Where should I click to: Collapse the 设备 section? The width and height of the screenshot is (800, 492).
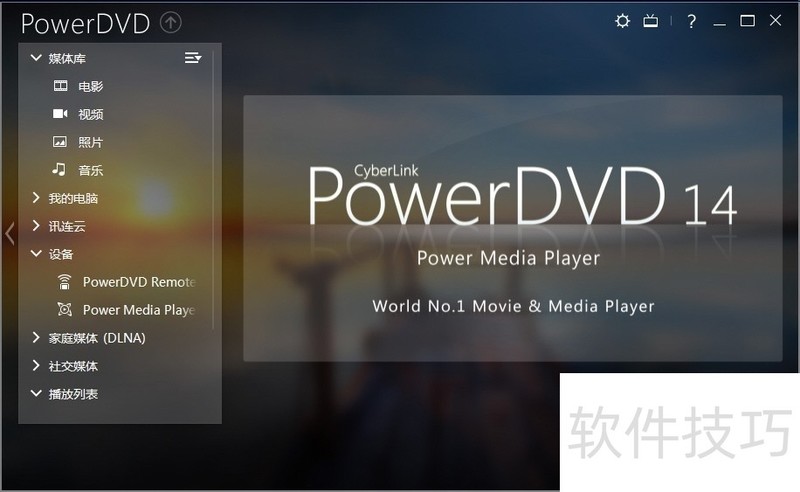point(36,253)
